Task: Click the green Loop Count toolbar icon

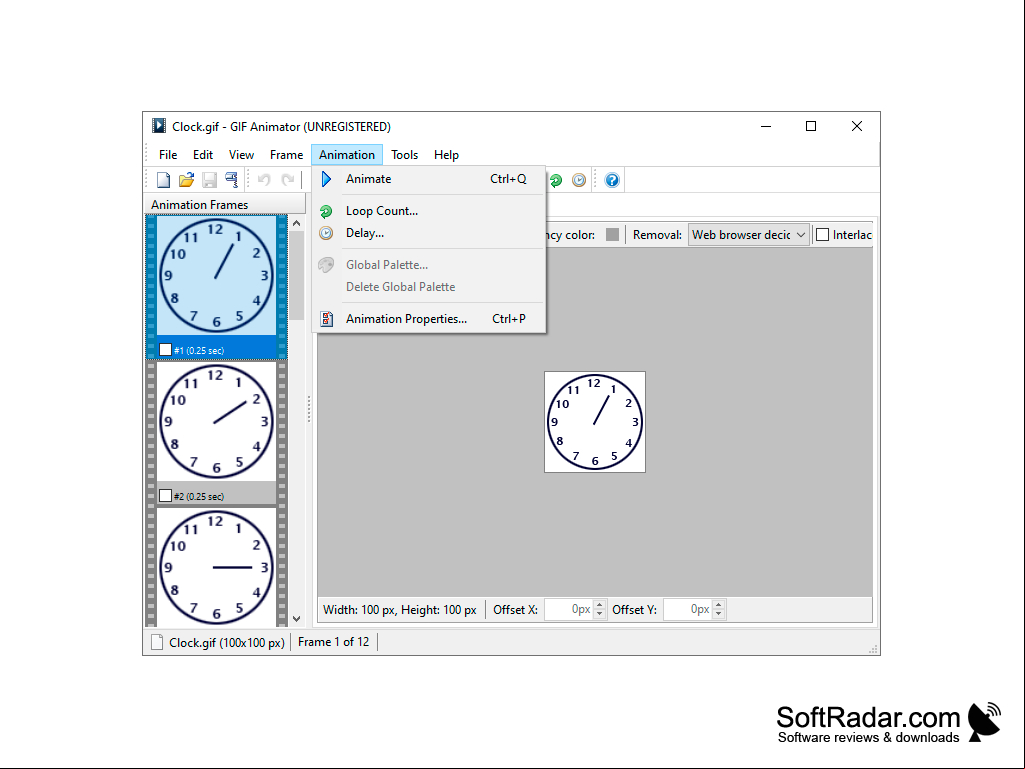Action: click(556, 180)
